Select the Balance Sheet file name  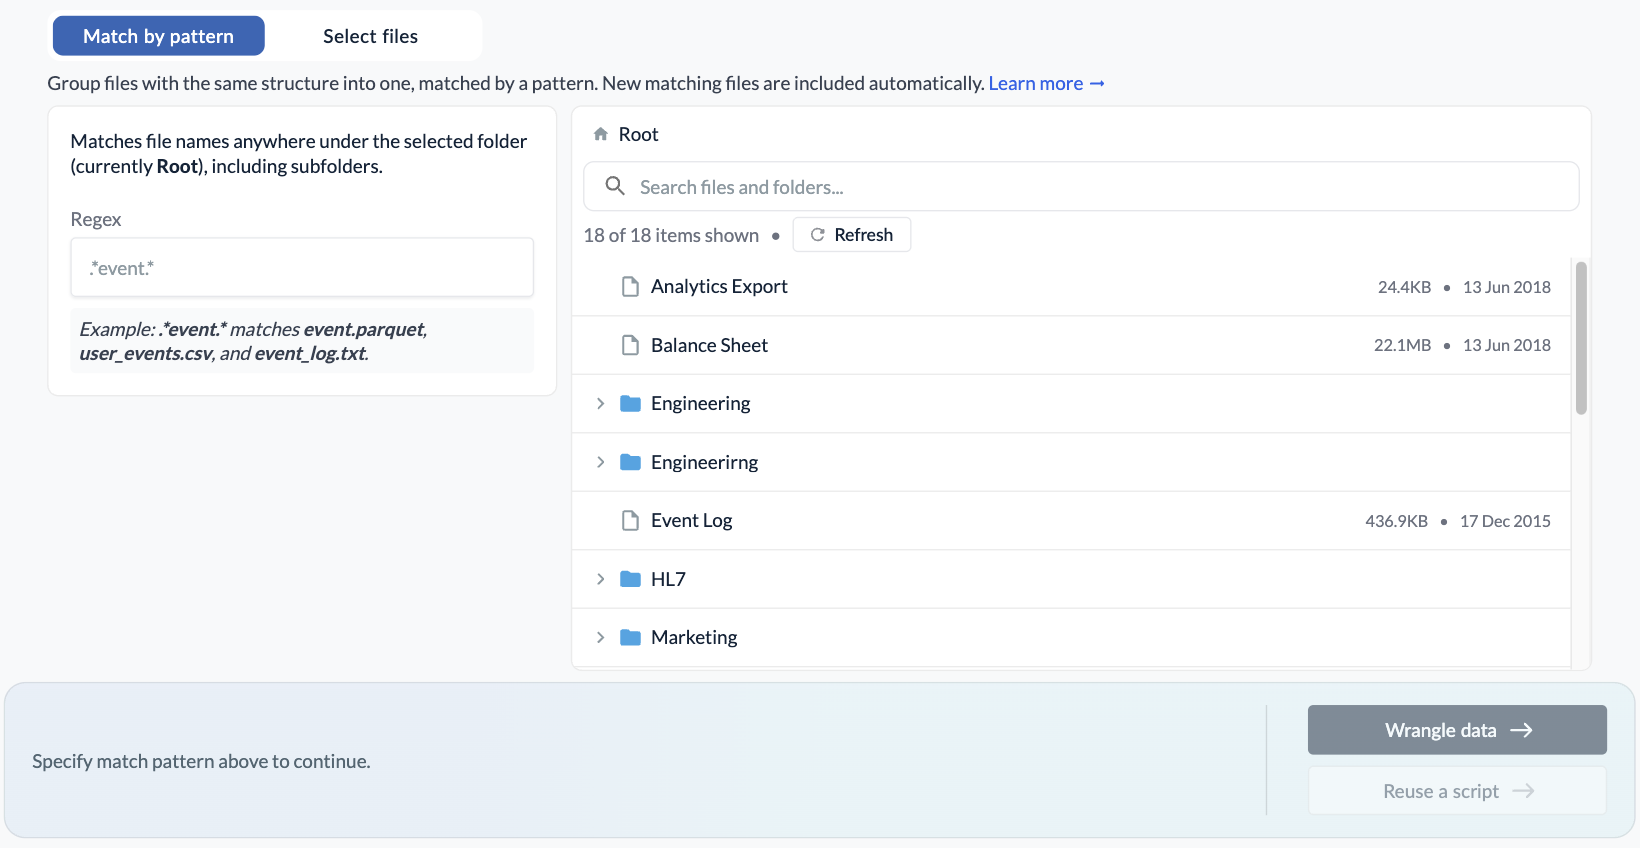(709, 345)
